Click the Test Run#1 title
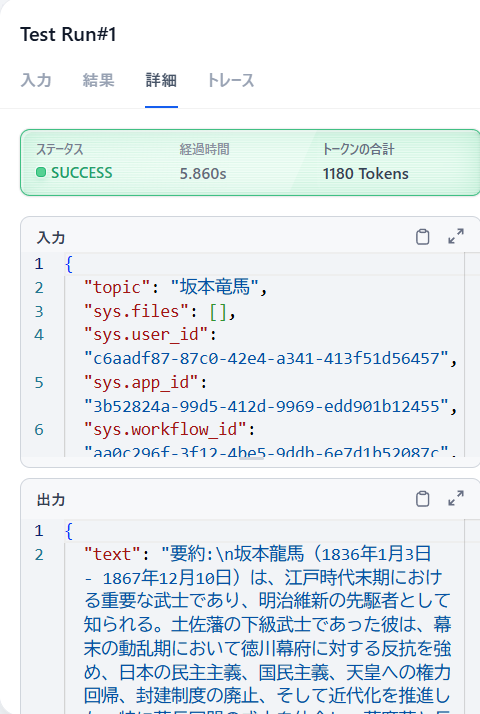The height and width of the screenshot is (714, 480). point(68,34)
